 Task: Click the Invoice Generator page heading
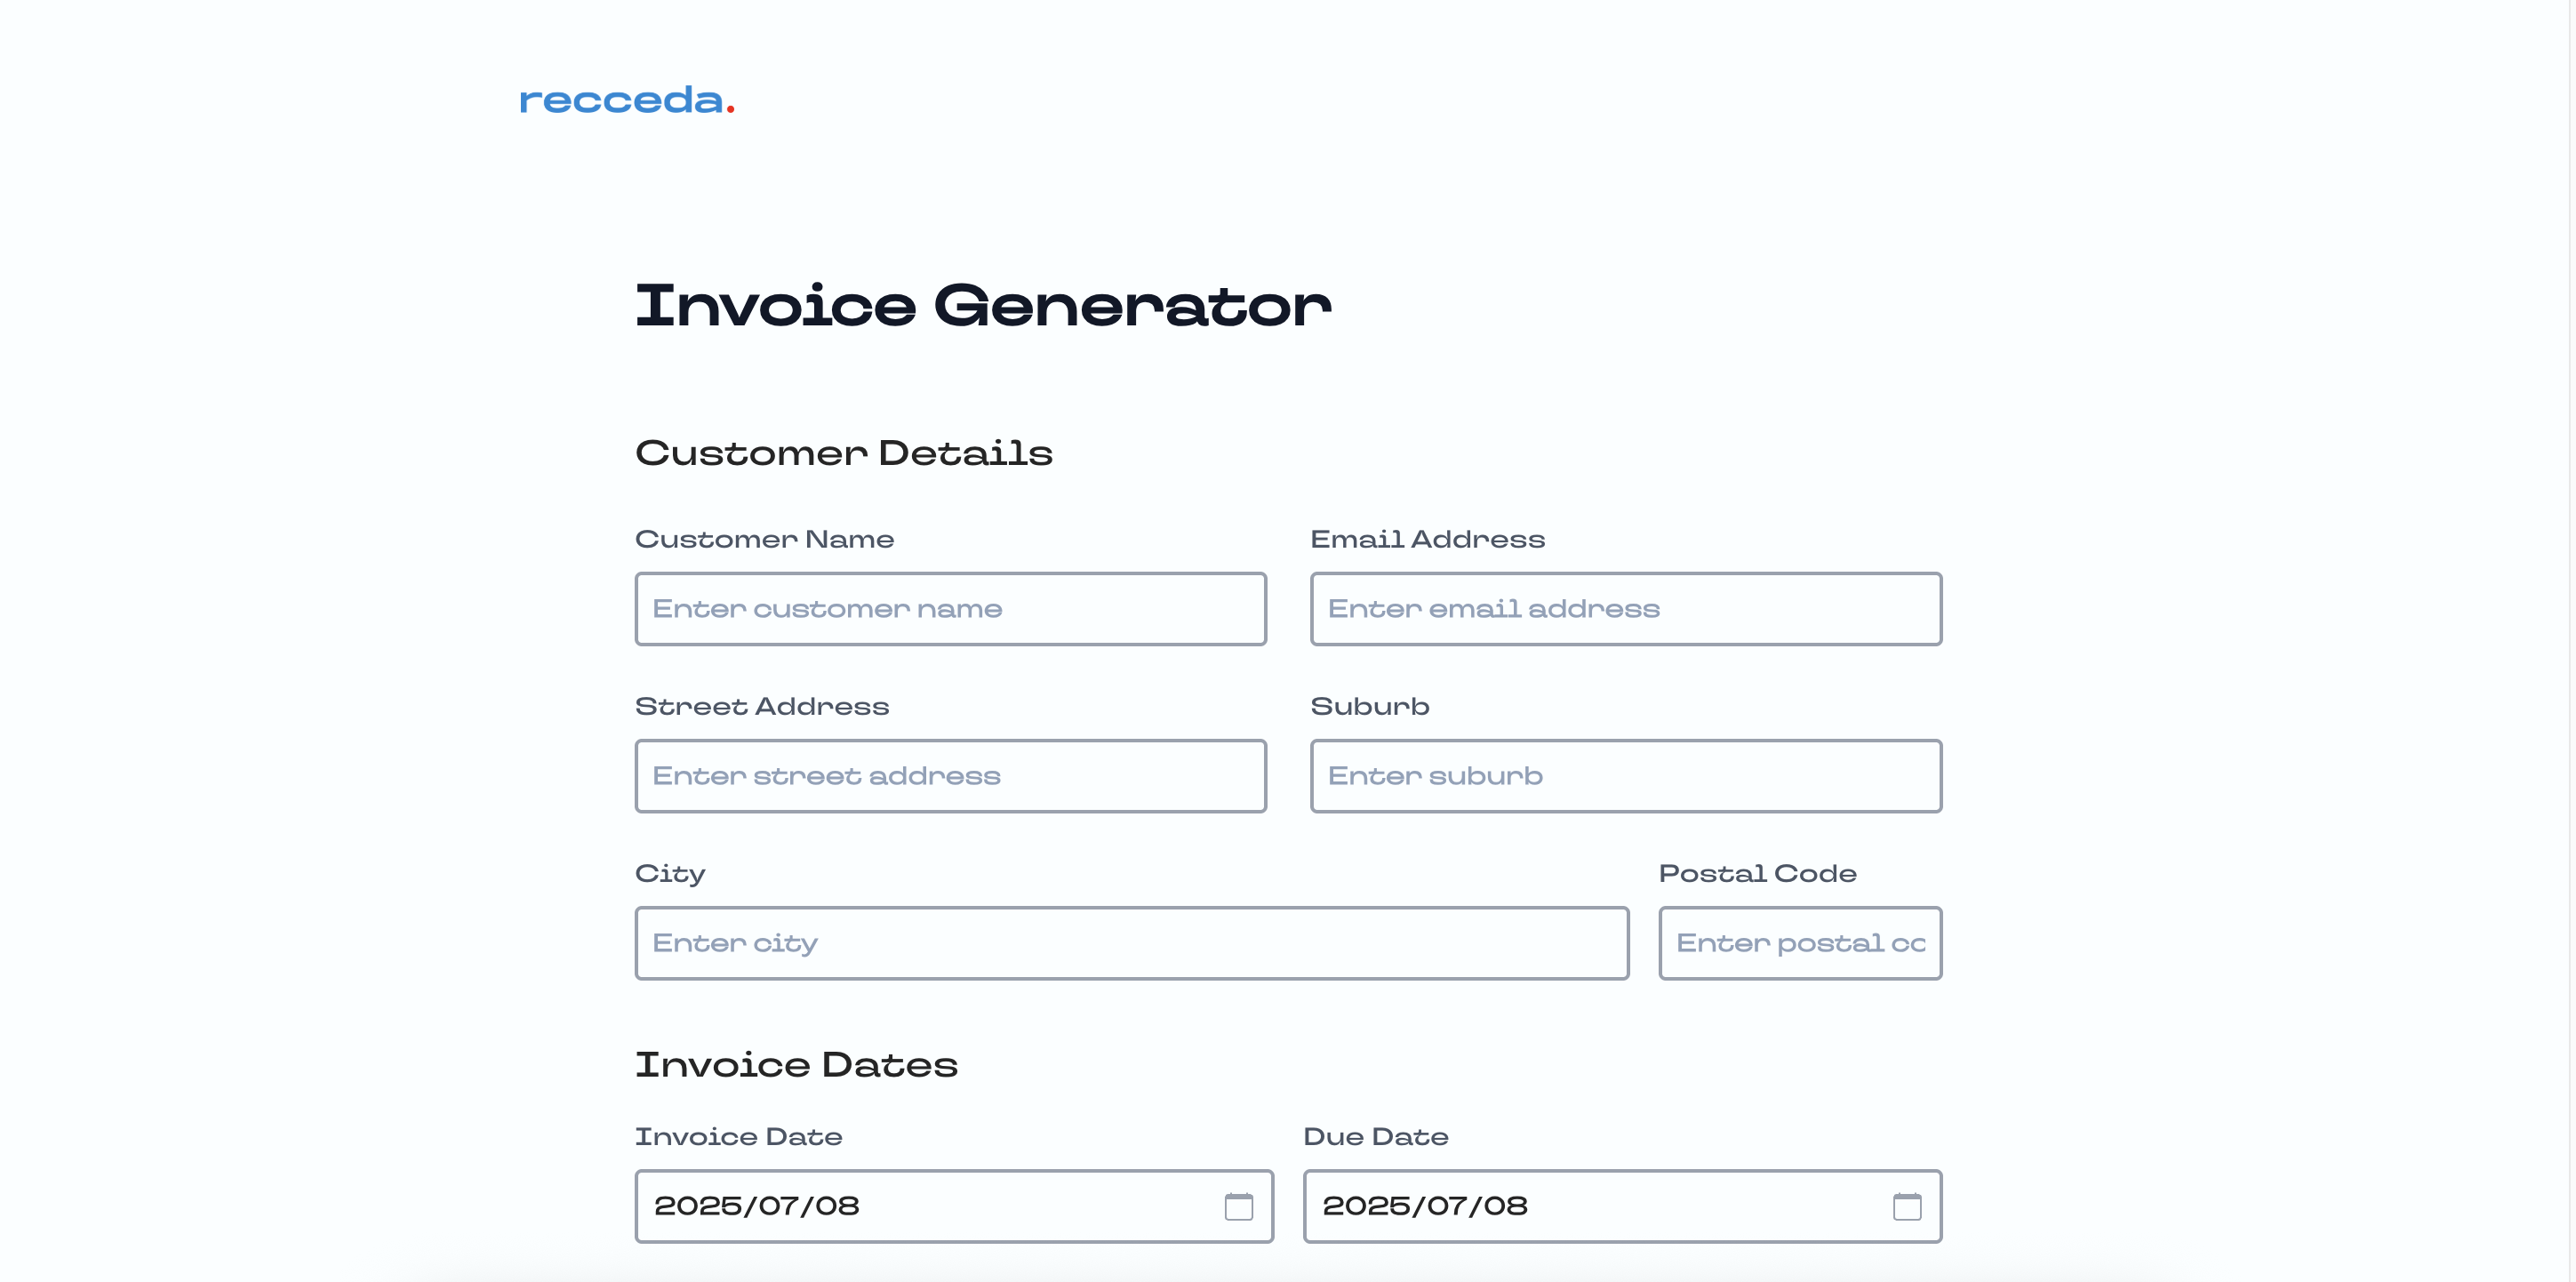click(983, 306)
